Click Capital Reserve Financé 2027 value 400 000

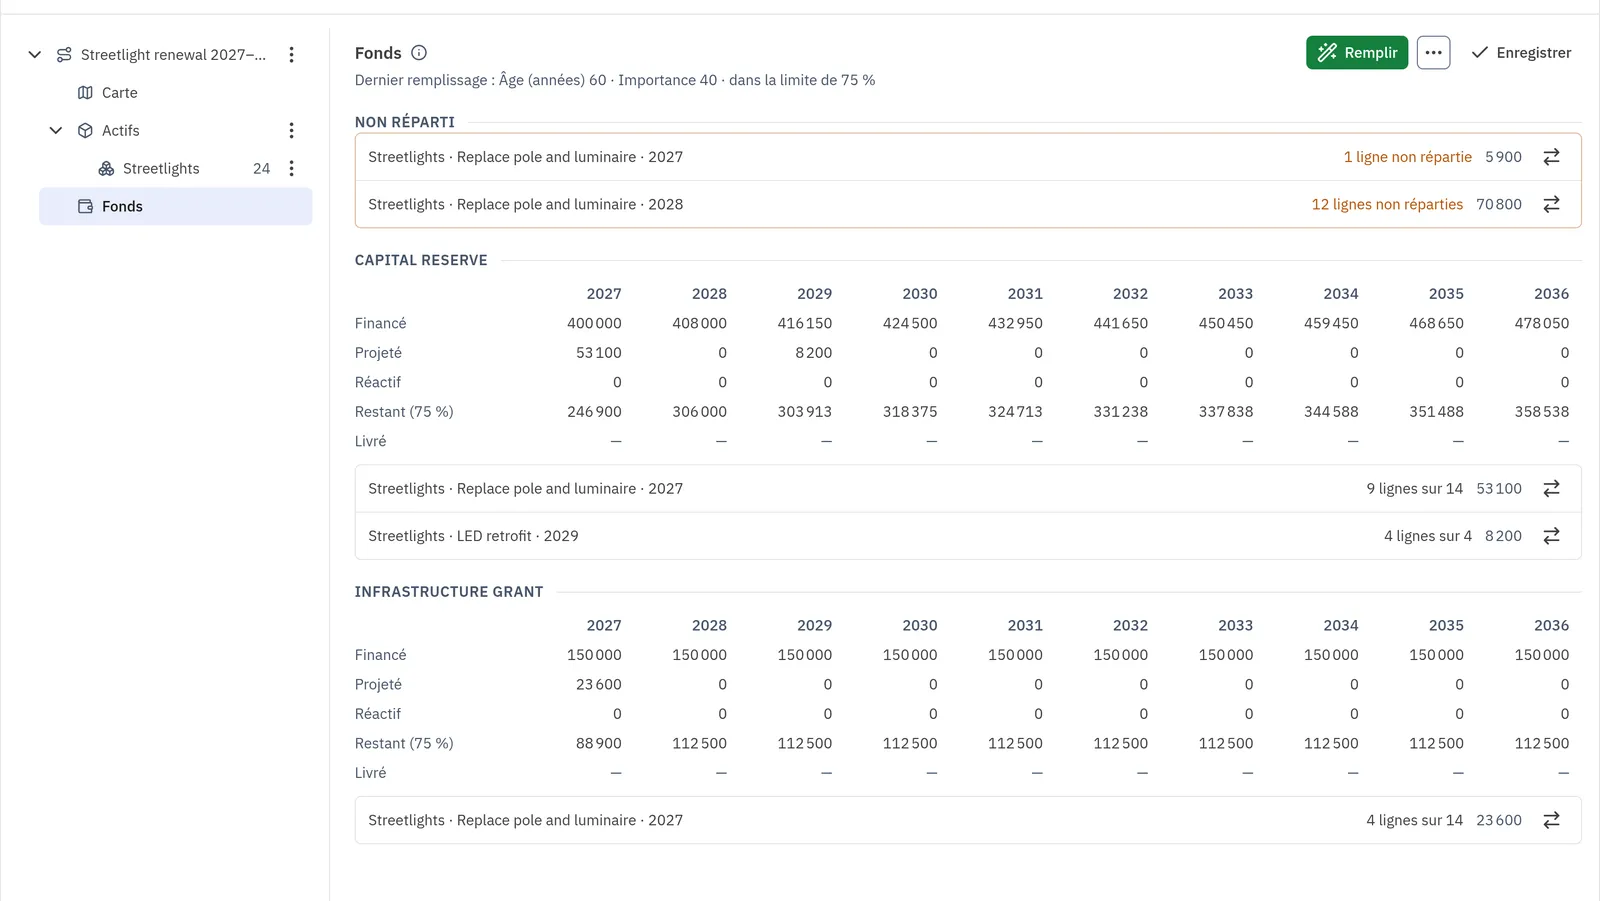594,323
